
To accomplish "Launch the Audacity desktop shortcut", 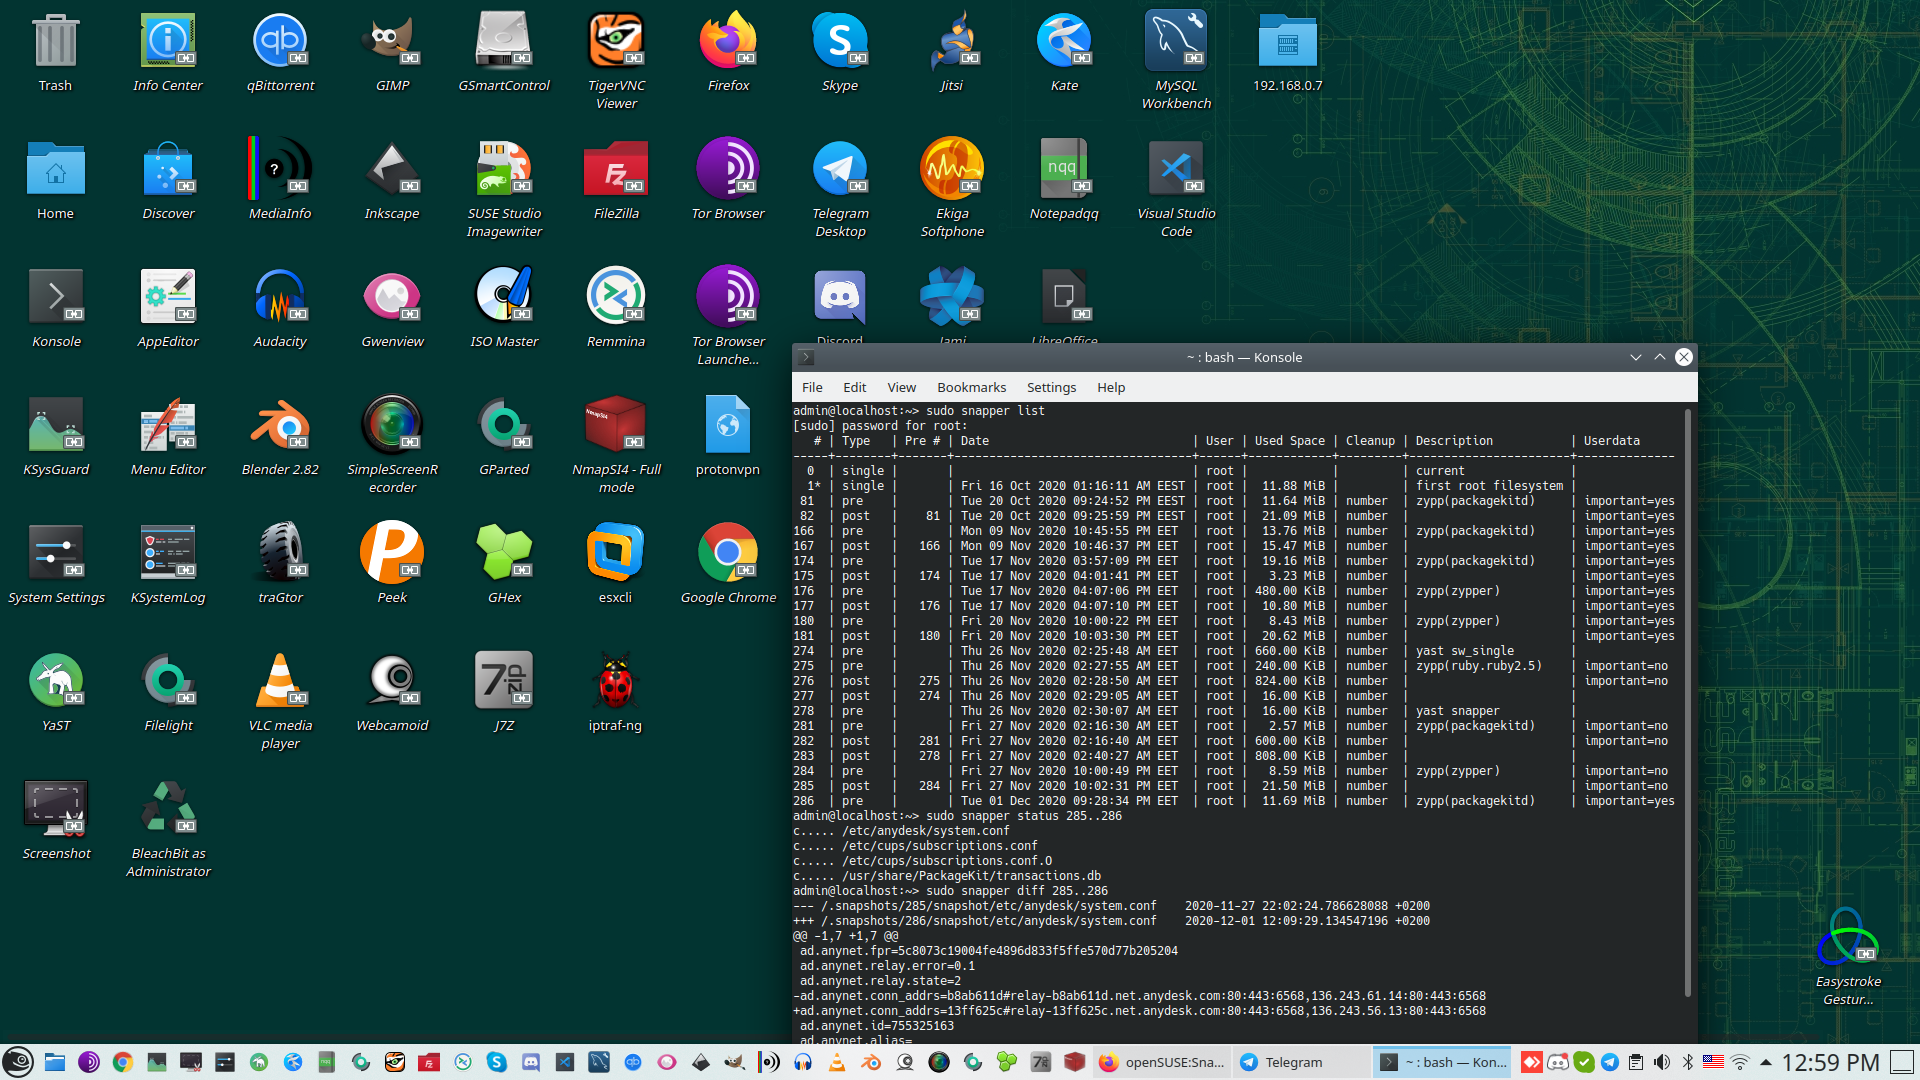I will point(280,297).
